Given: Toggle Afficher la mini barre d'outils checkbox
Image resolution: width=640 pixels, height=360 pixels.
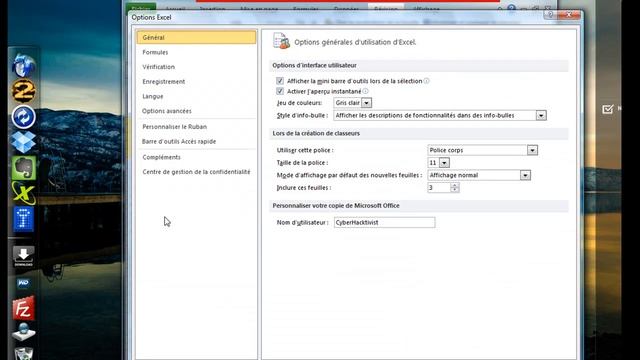Looking at the screenshot, I should coord(280,81).
